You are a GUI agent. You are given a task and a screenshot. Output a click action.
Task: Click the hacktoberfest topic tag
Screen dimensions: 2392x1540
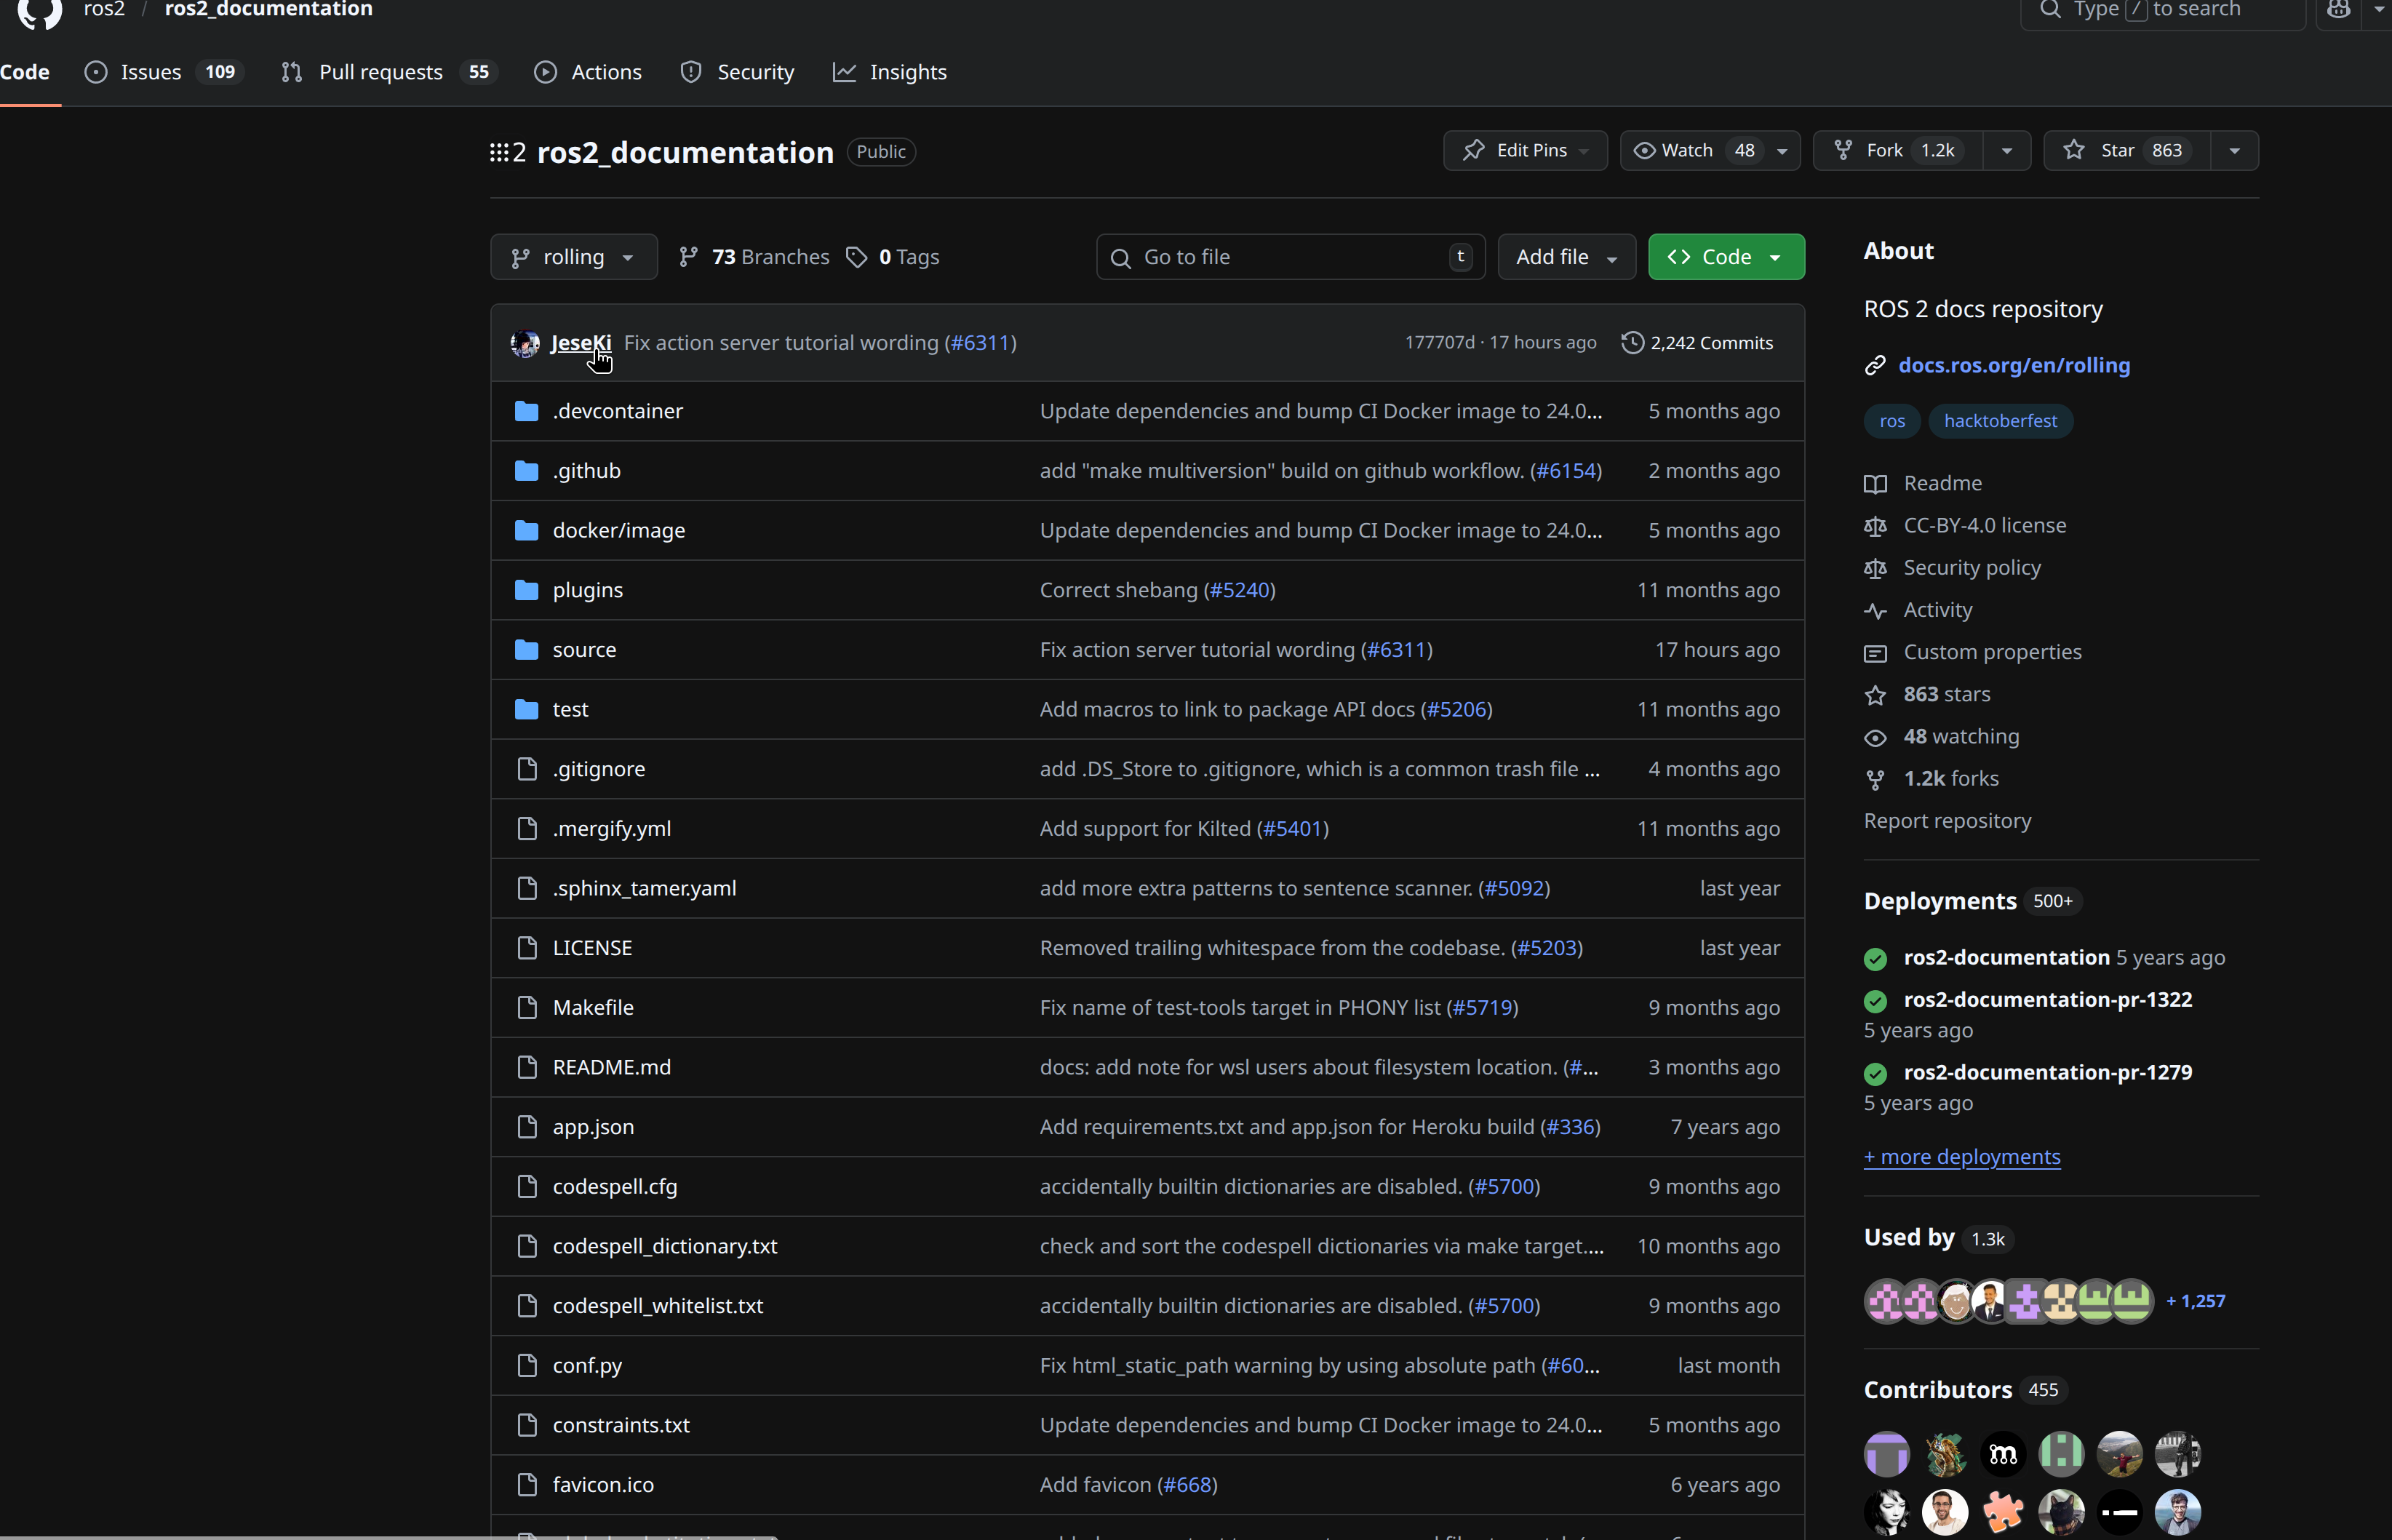(x=2000, y=421)
